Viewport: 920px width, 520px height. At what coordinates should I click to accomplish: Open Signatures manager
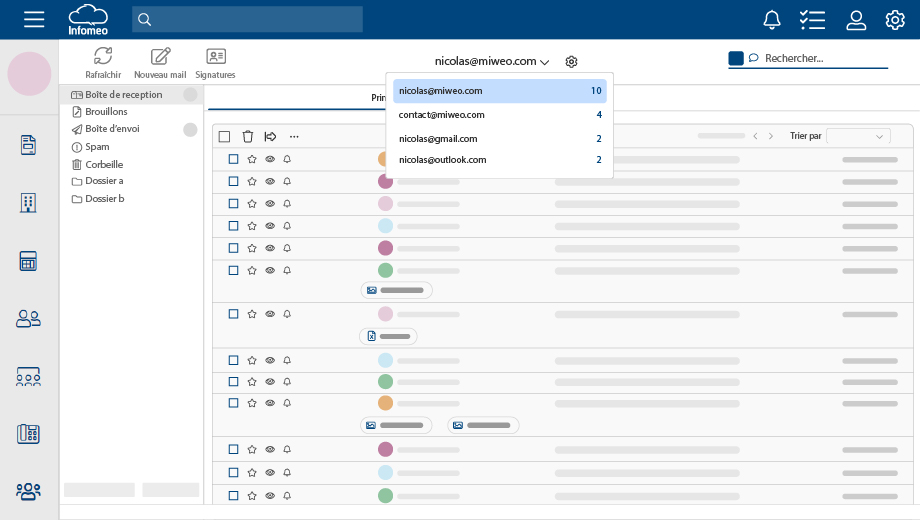215,63
